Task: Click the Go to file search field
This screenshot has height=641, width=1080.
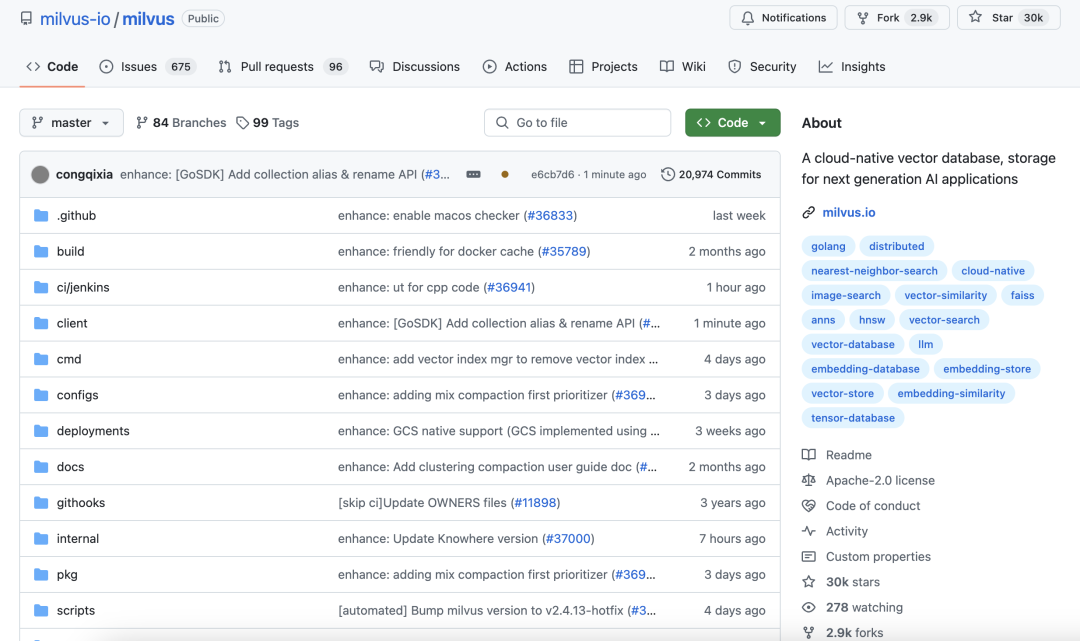Action: 578,123
